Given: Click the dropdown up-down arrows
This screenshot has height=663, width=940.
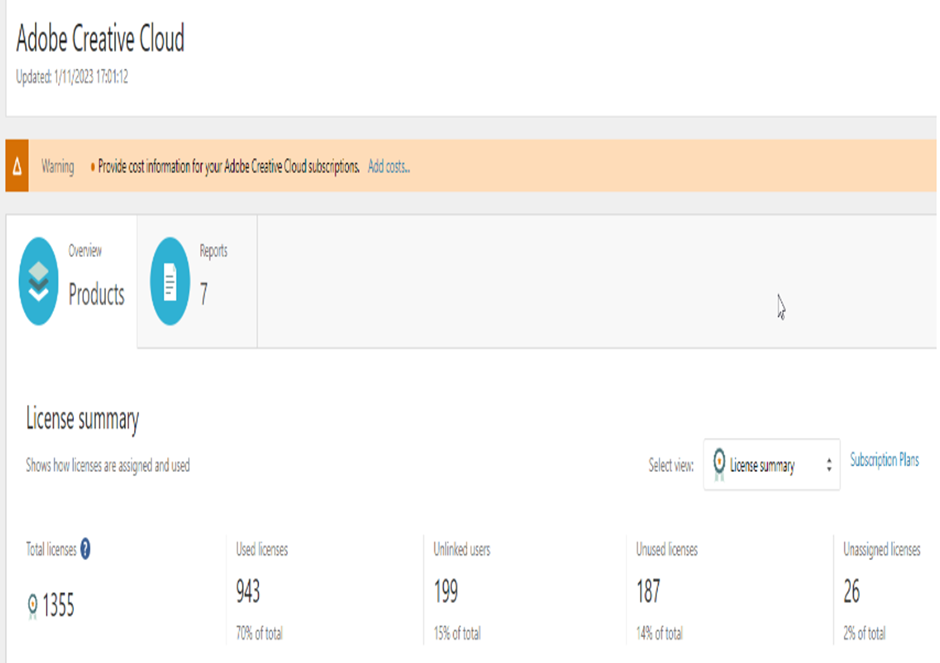Looking at the screenshot, I should click(x=829, y=465).
